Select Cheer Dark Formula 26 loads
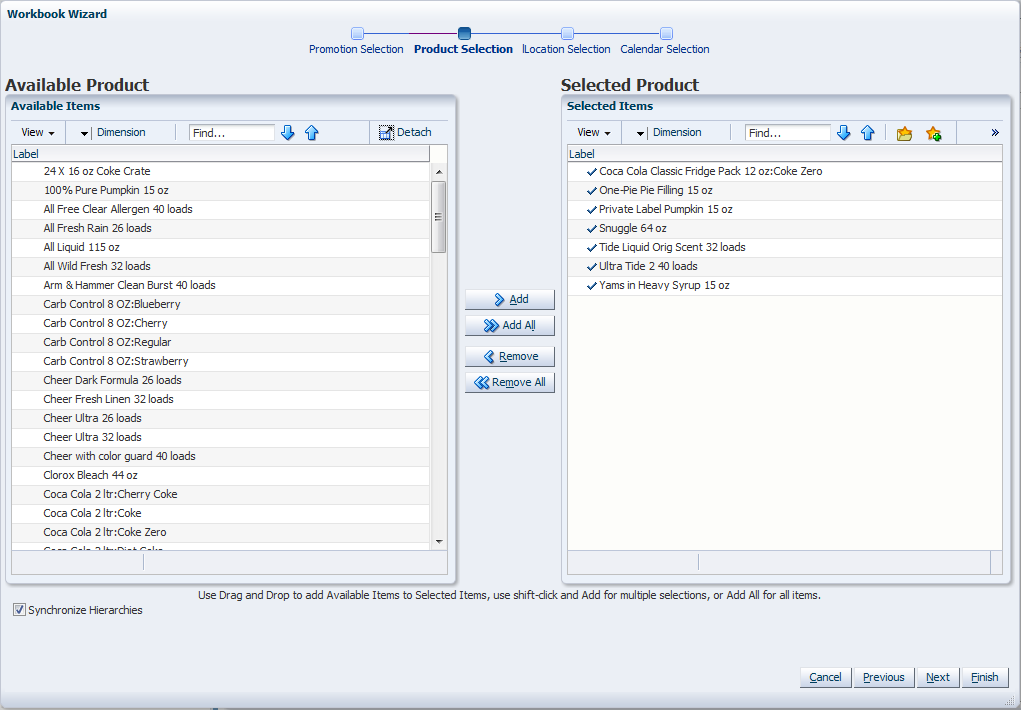Viewport: 1021px width, 710px height. 220,380
